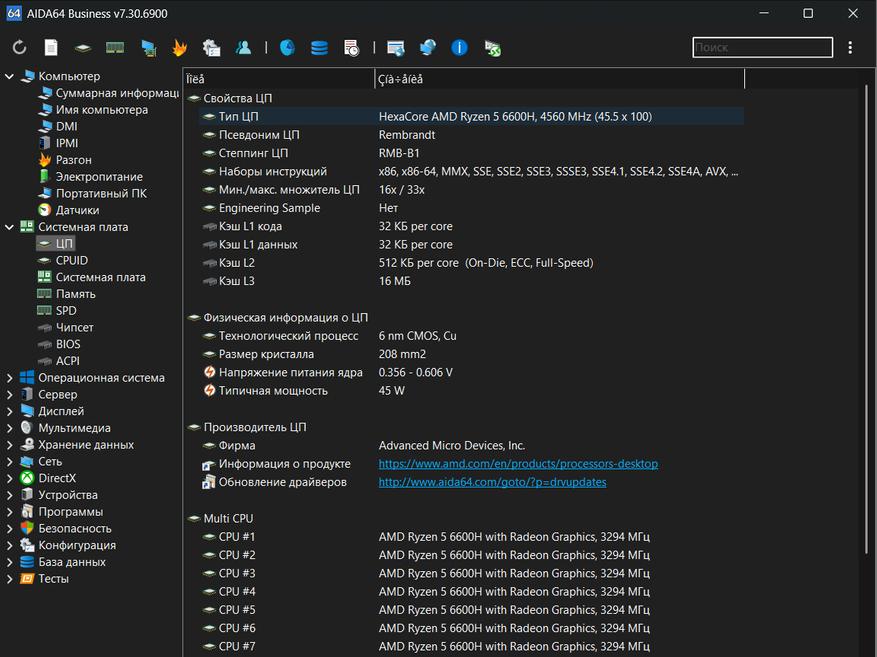877x657 pixels.
Task: Expand the Безопасность tree node
Action: (x=10, y=529)
